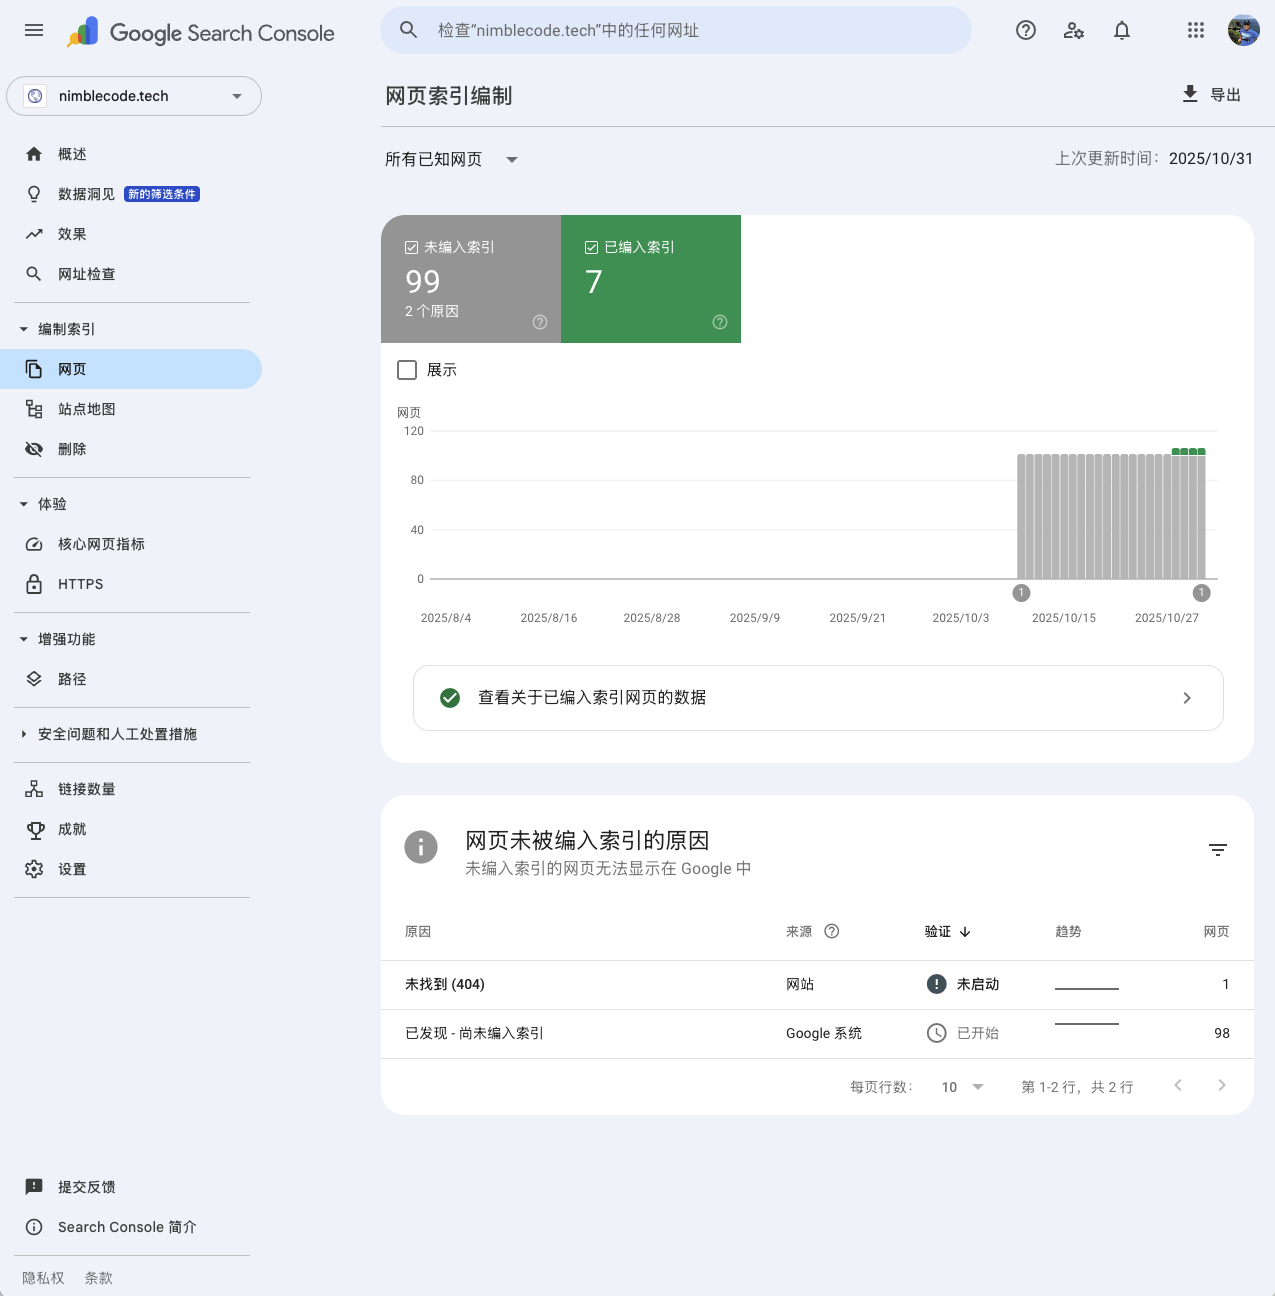Open 站点地图 in the sidebar
The width and height of the screenshot is (1275, 1296).
pos(87,409)
